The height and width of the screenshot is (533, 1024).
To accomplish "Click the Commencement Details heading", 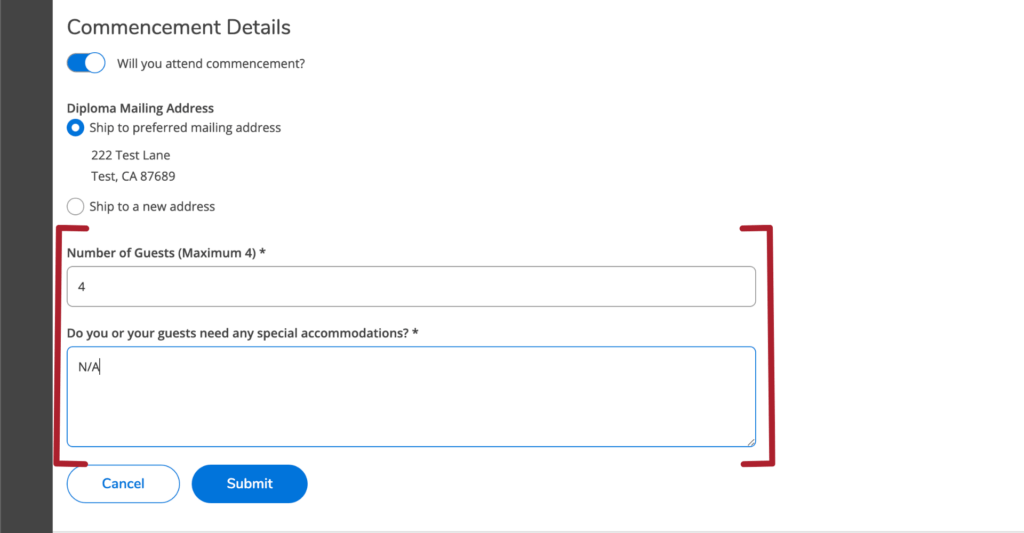I will tap(178, 27).
